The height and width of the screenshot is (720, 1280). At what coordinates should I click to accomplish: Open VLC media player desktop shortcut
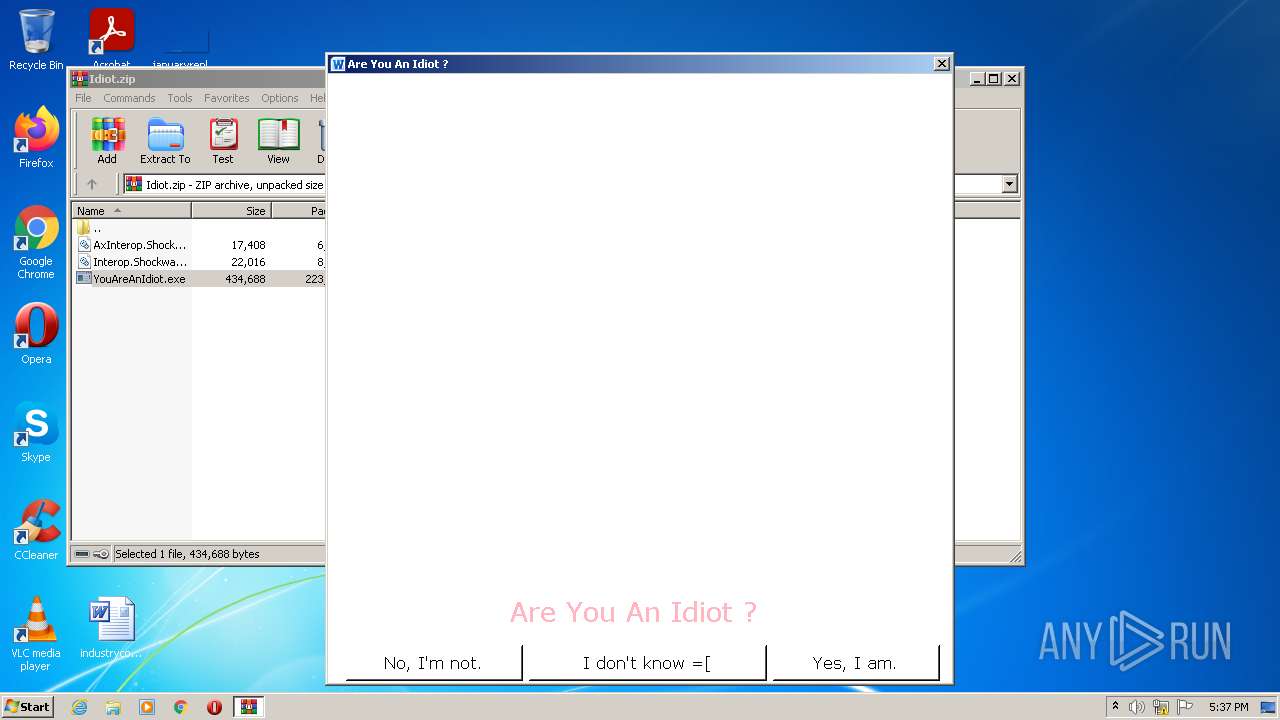point(36,634)
